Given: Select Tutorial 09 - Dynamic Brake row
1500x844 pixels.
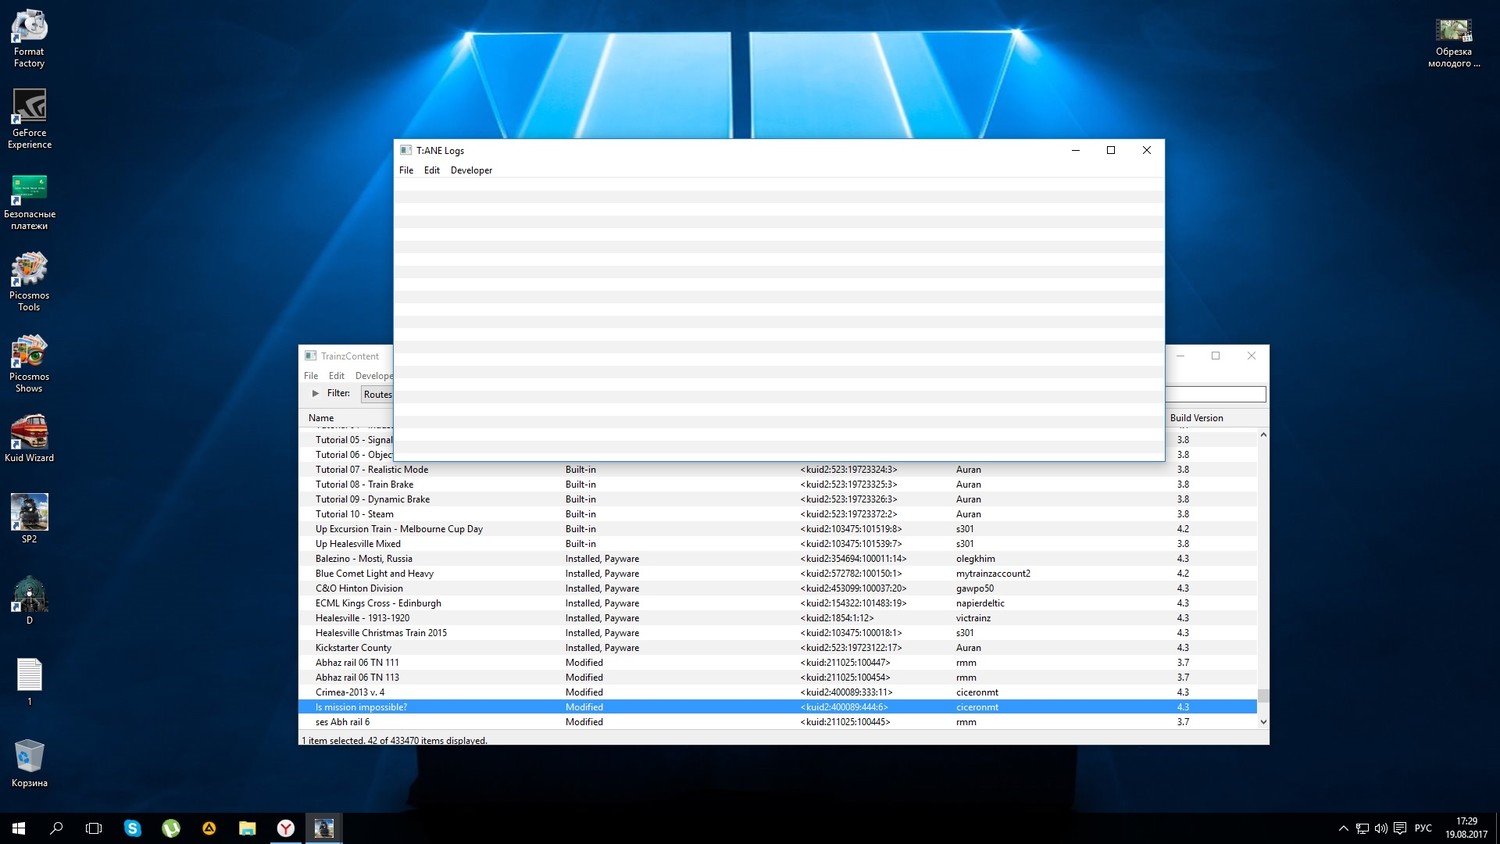Looking at the screenshot, I should coord(778,499).
